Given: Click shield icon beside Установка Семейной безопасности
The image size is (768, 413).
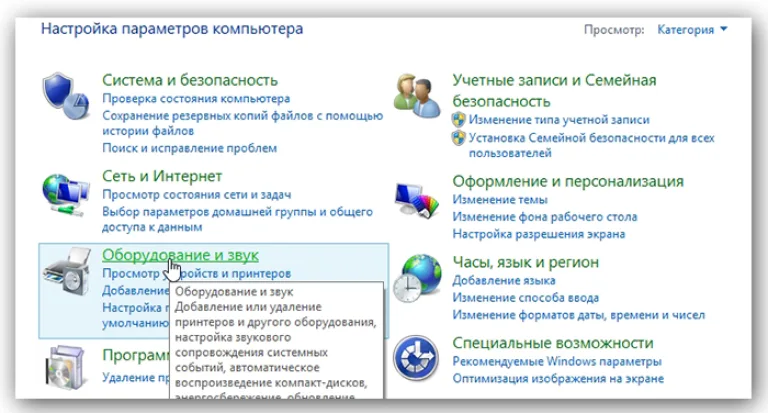Looking at the screenshot, I should tap(458, 138).
